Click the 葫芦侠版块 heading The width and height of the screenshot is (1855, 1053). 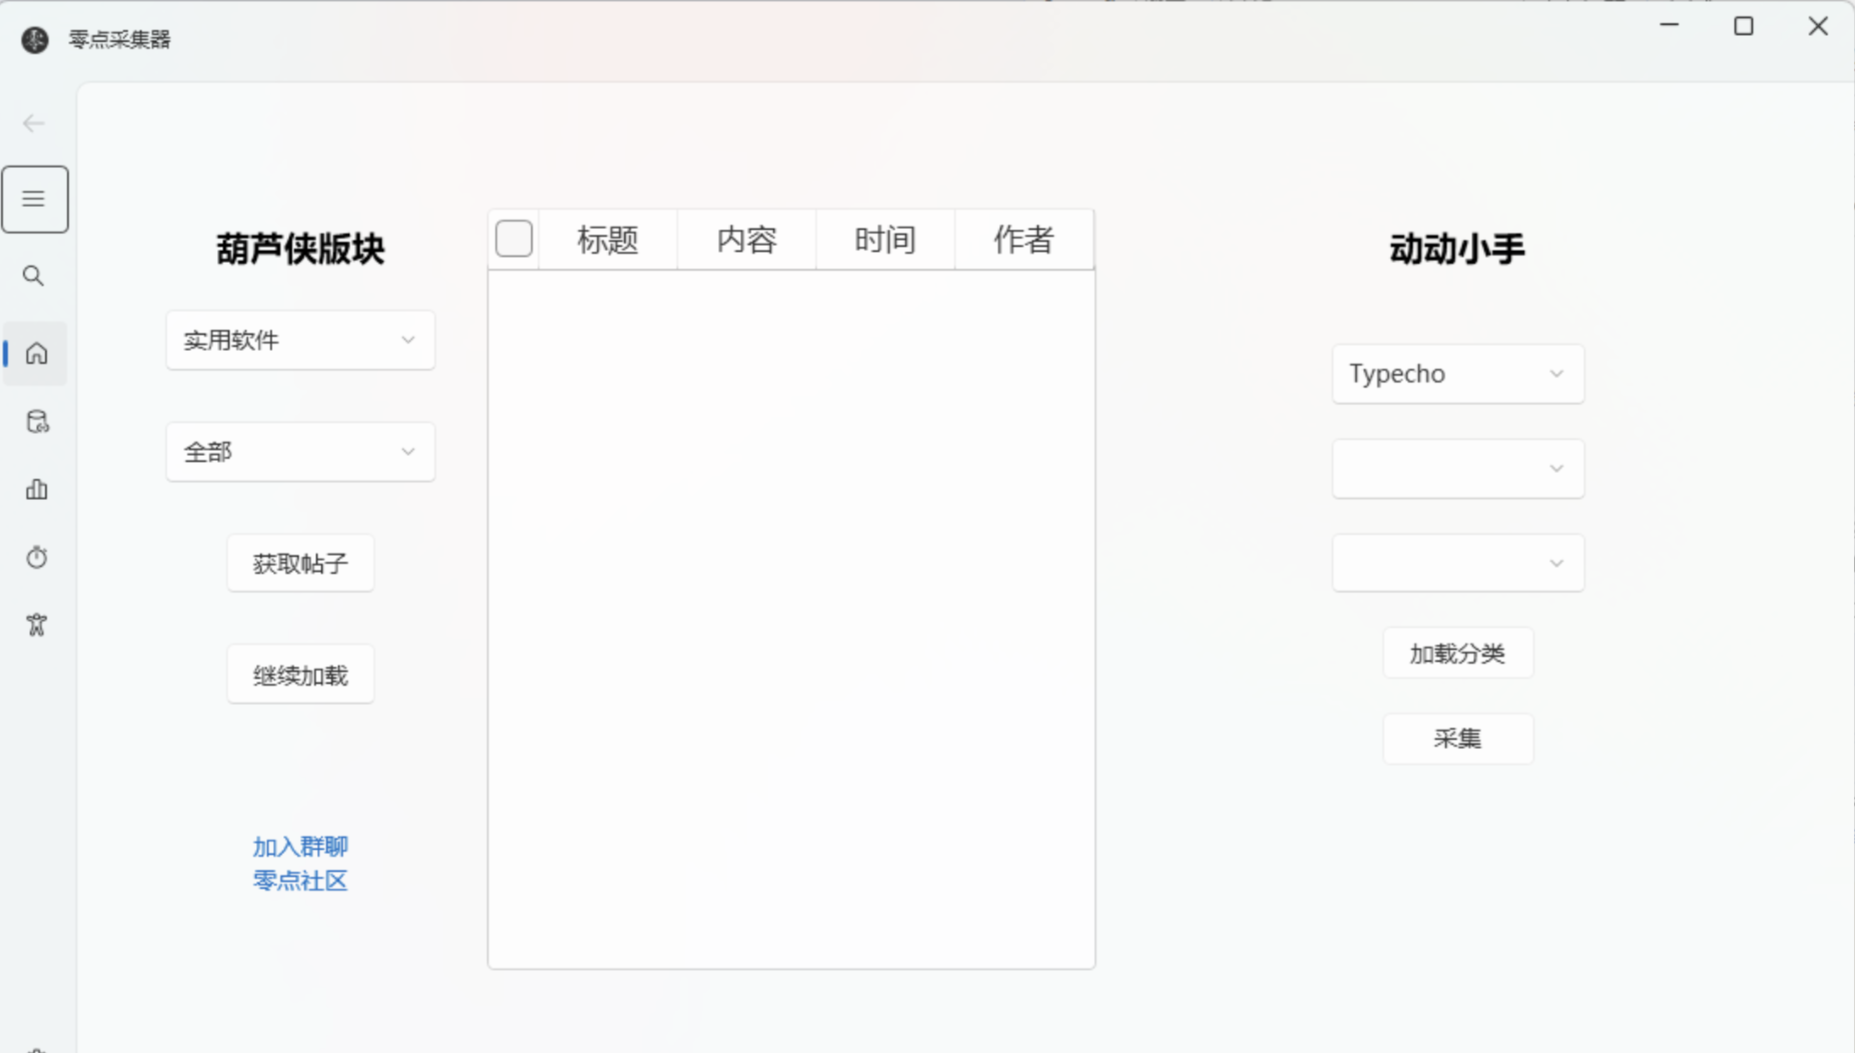click(x=300, y=249)
